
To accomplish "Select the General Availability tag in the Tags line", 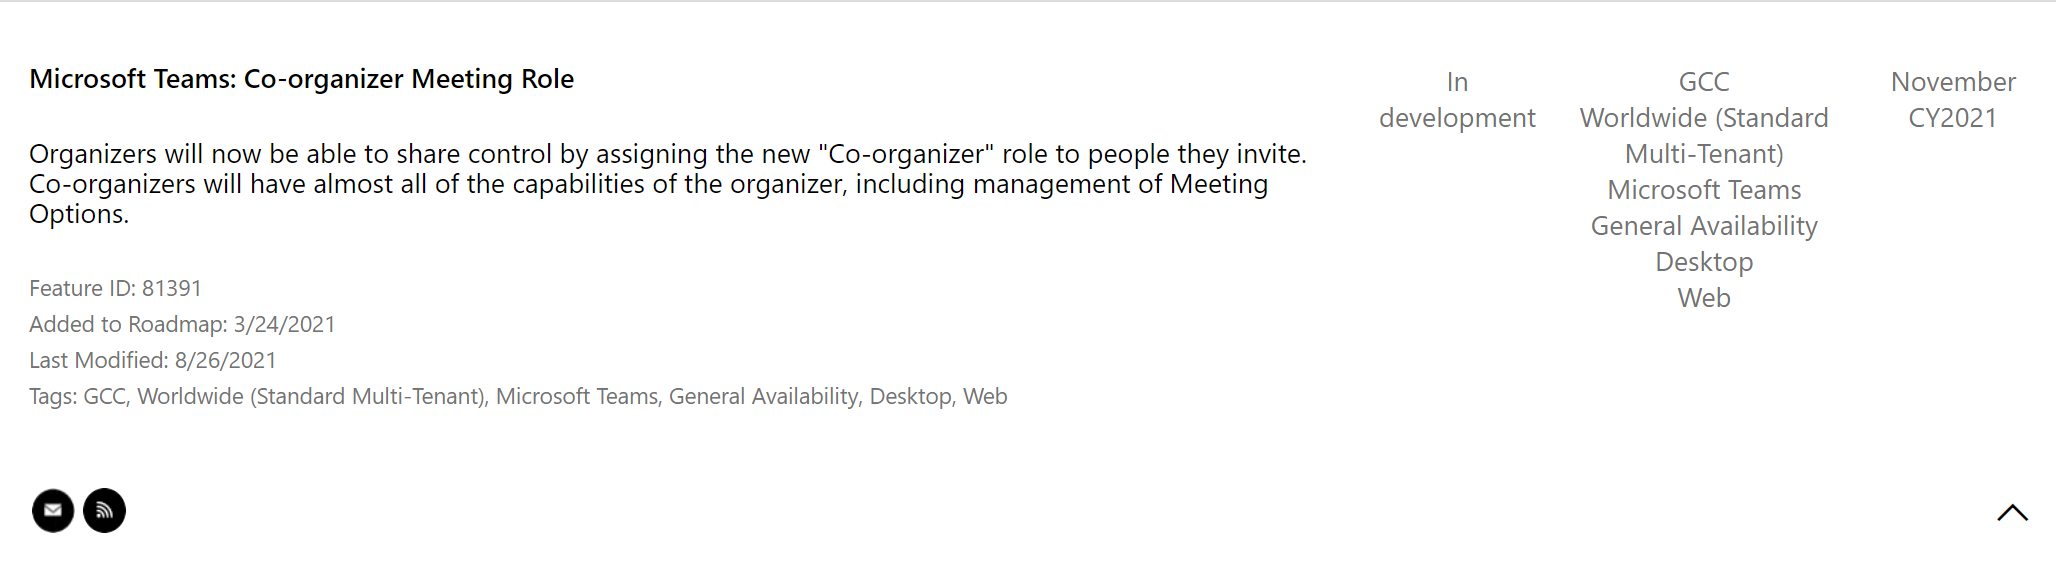I will (763, 396).
